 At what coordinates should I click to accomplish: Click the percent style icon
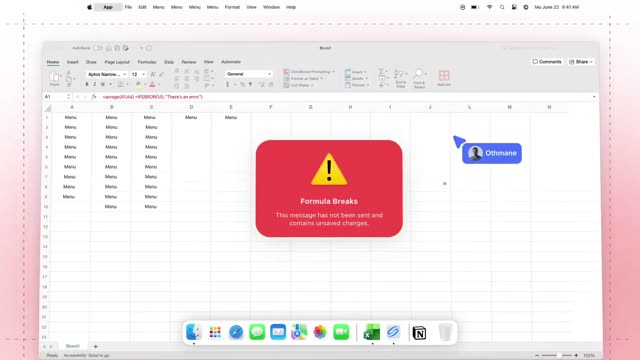click(242, 84)
